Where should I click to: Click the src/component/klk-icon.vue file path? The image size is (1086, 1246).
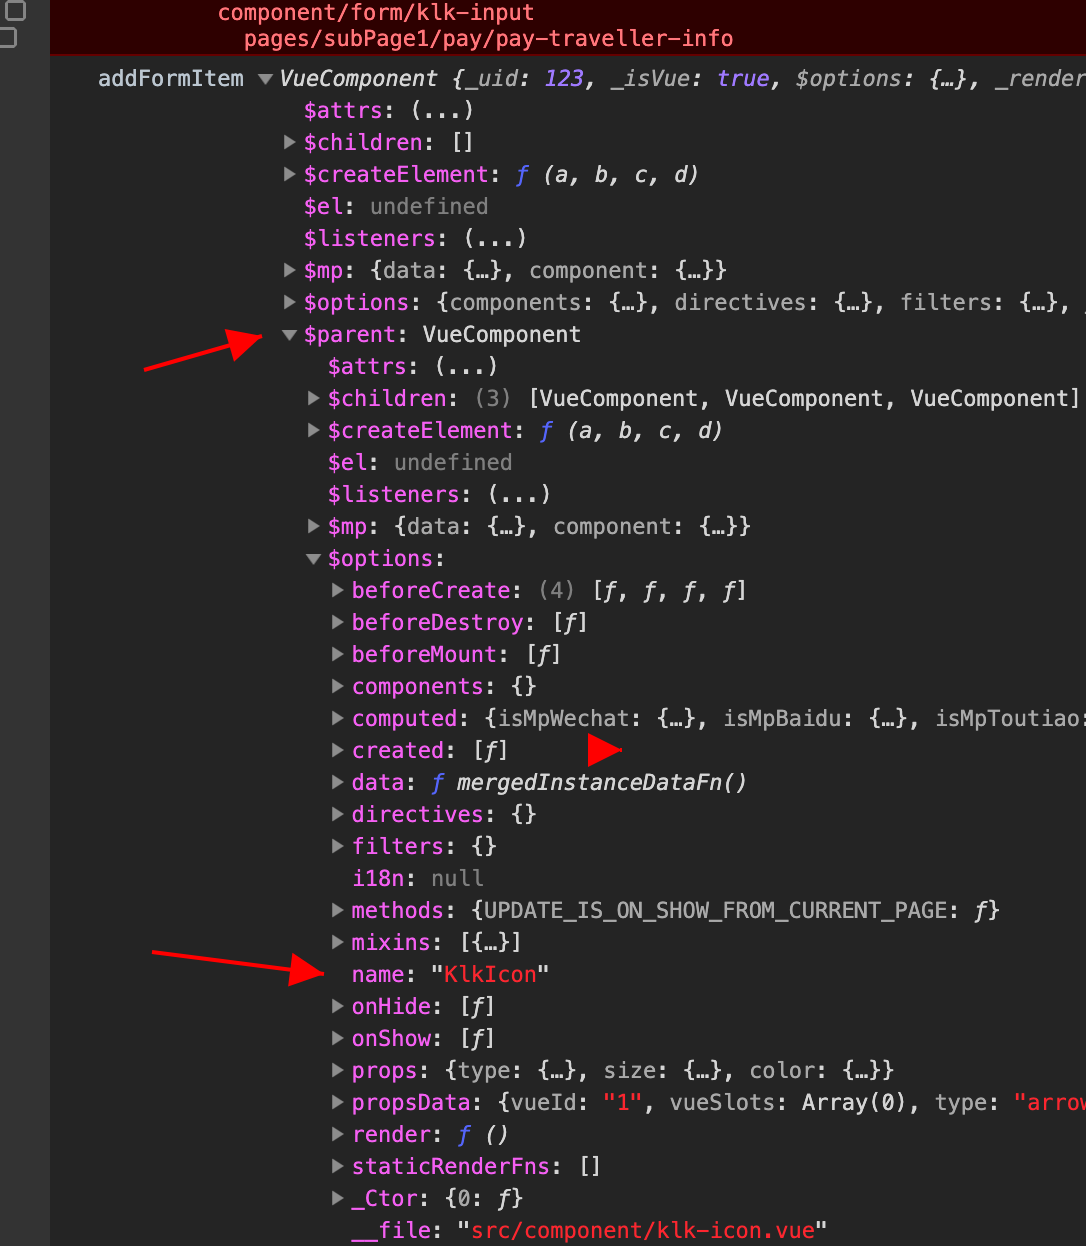click(x=642, y=1231)
